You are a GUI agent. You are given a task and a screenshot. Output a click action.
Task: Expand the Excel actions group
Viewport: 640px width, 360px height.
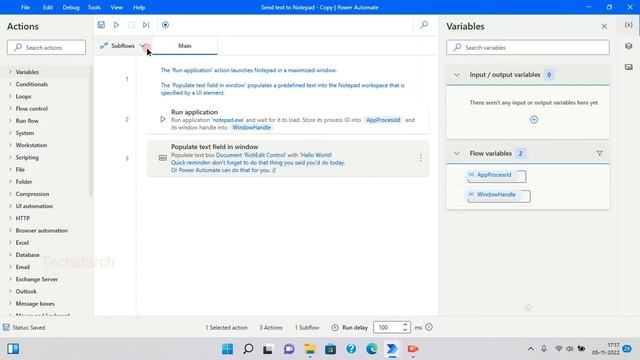tap(10, 242)
